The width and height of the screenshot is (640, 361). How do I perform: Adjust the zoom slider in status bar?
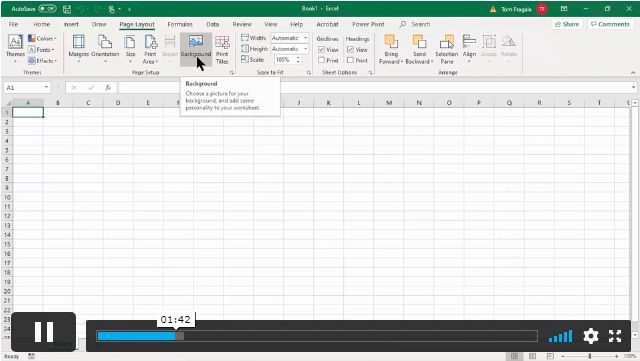pos(589,356)
